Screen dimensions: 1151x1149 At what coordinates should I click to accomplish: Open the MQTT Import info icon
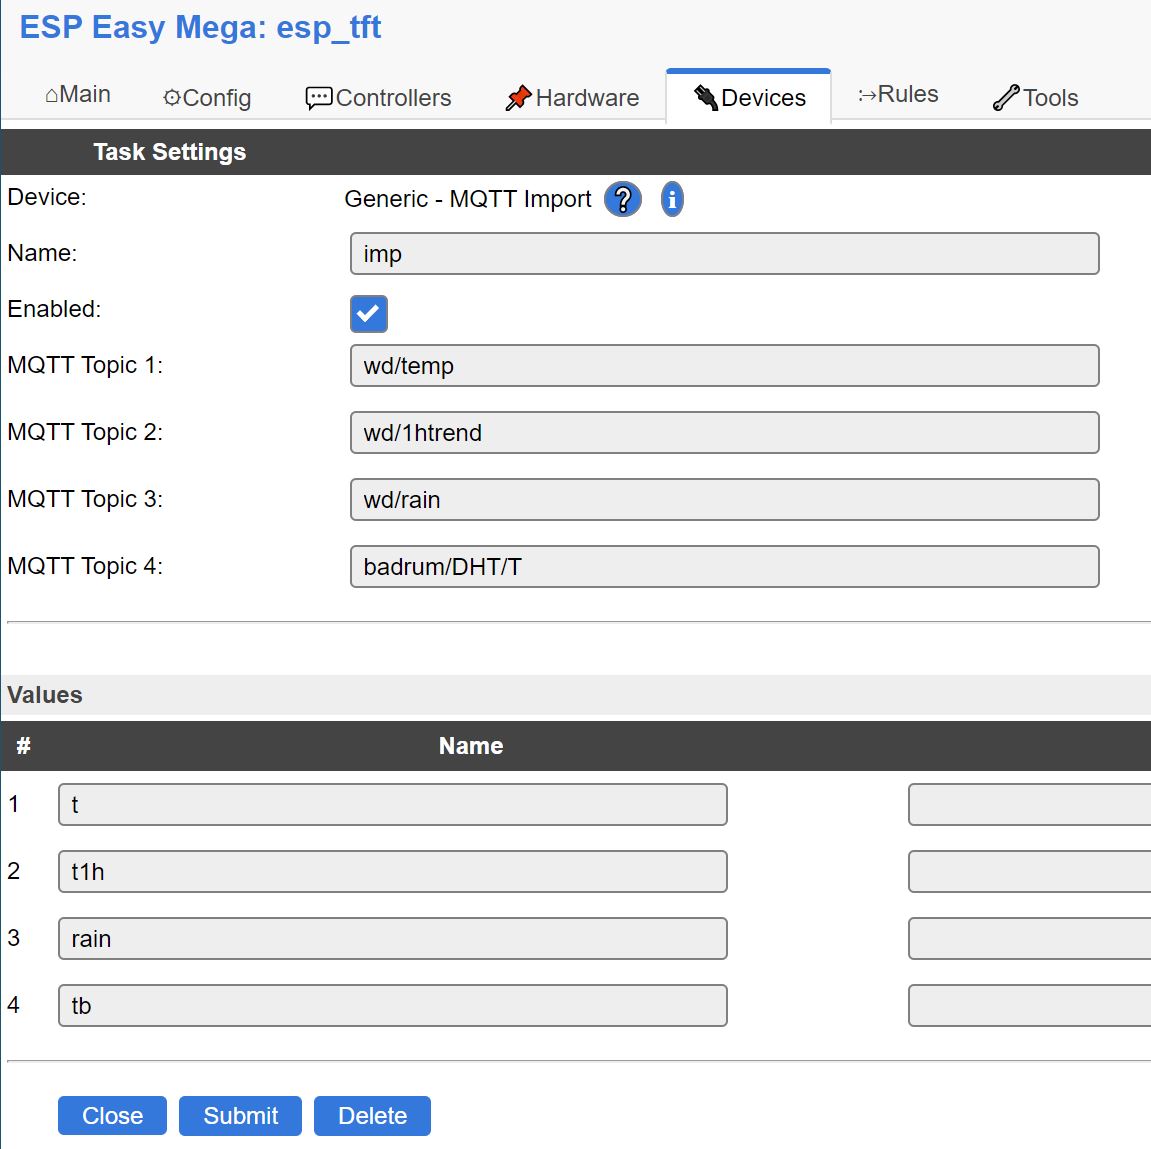[672, 199]
